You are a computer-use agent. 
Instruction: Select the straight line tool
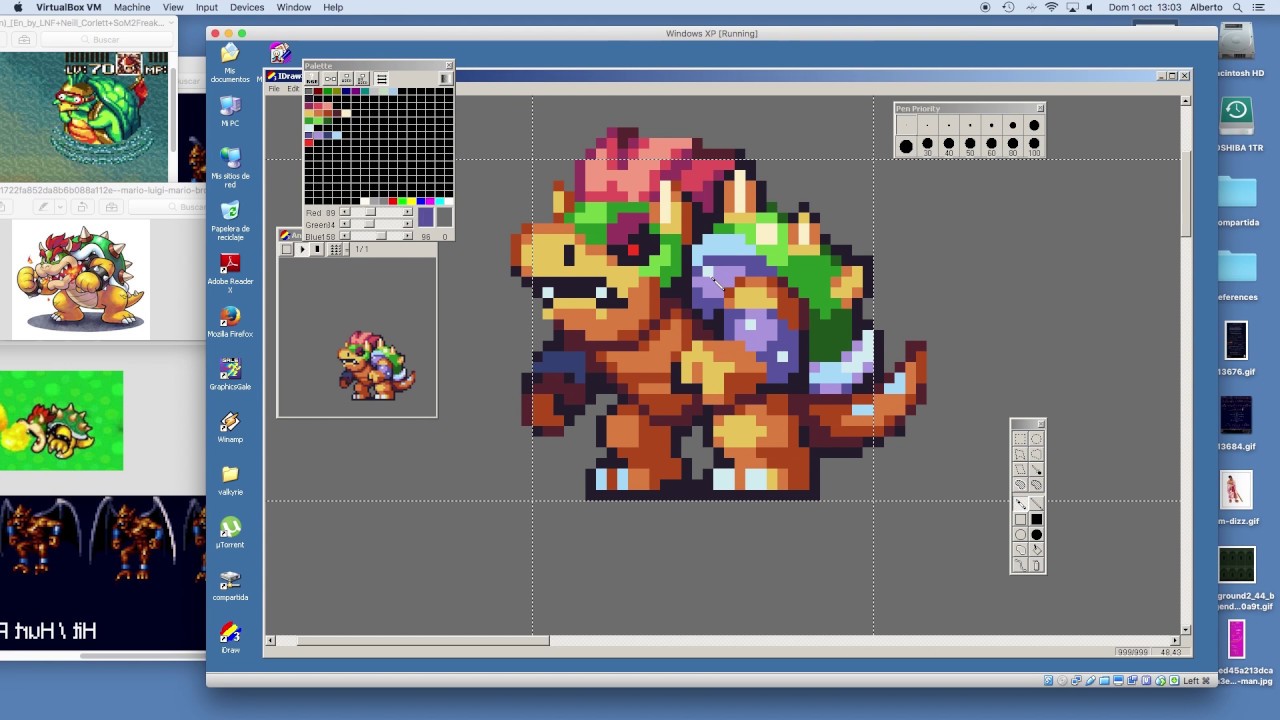(1036, 503)
